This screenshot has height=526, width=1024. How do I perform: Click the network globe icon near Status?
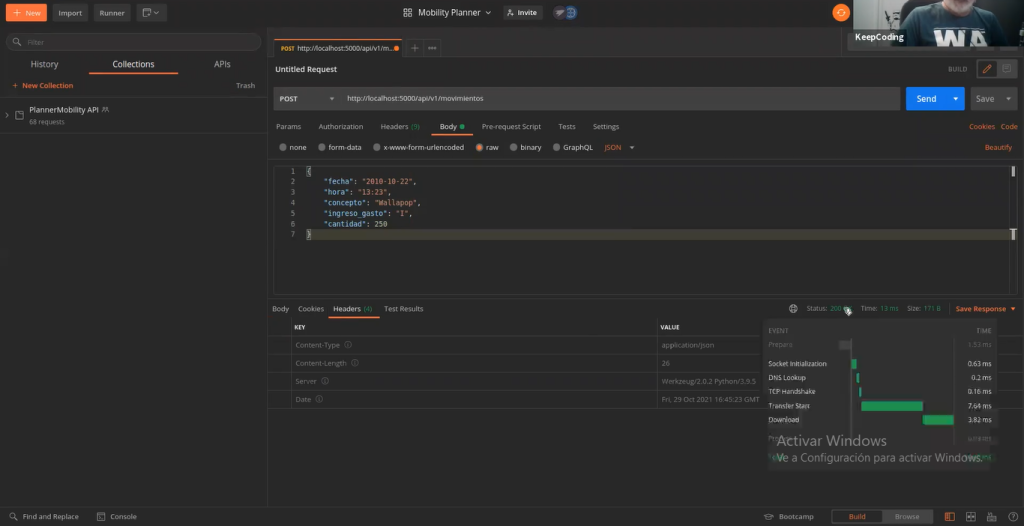click(793, 308)
